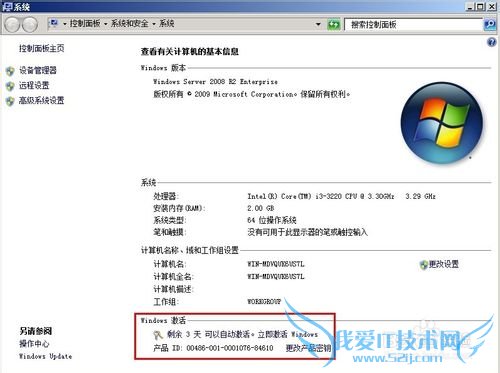The width and height of the screenshot is (500, 373).
Task: Click 更改产品密钥 link
Action: (308, 348)
